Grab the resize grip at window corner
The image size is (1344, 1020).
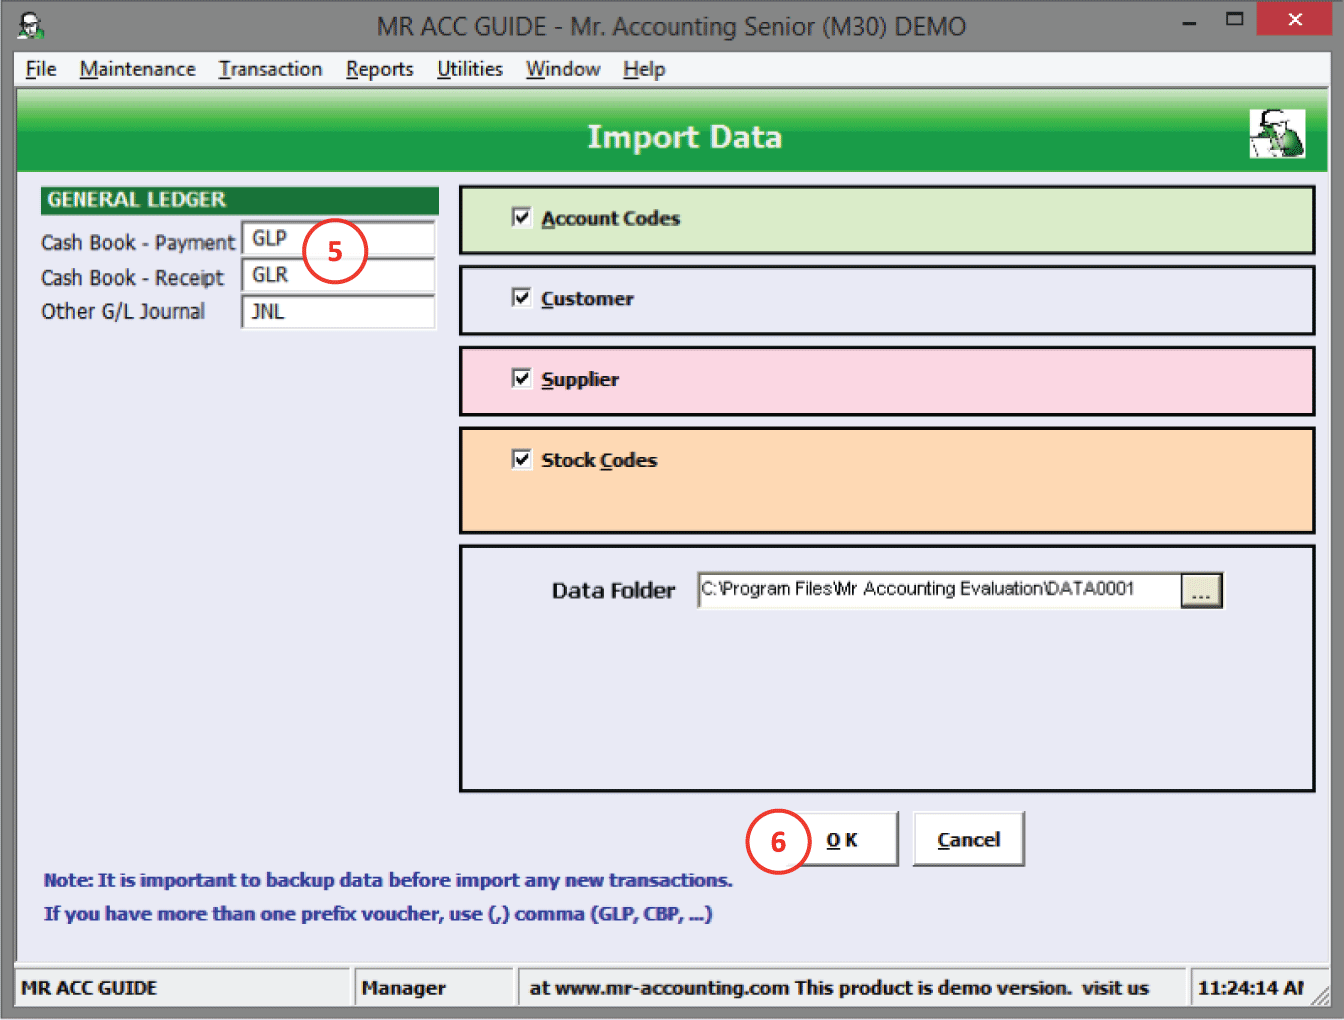tap(1320, 996)
